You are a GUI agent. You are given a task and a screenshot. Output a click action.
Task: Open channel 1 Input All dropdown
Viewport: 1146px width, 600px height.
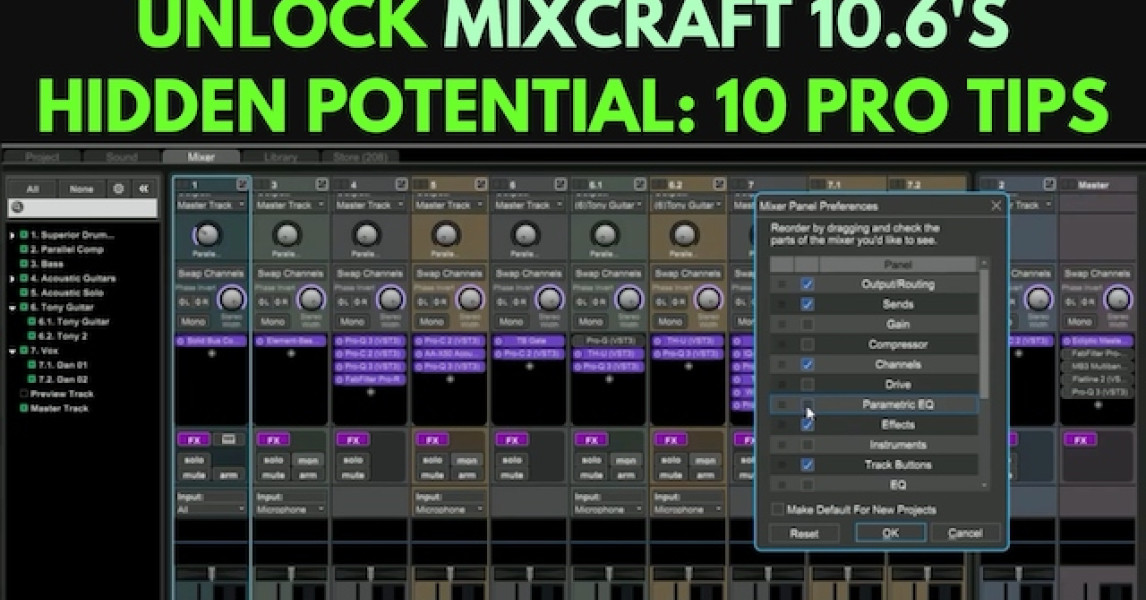(211, 509)
